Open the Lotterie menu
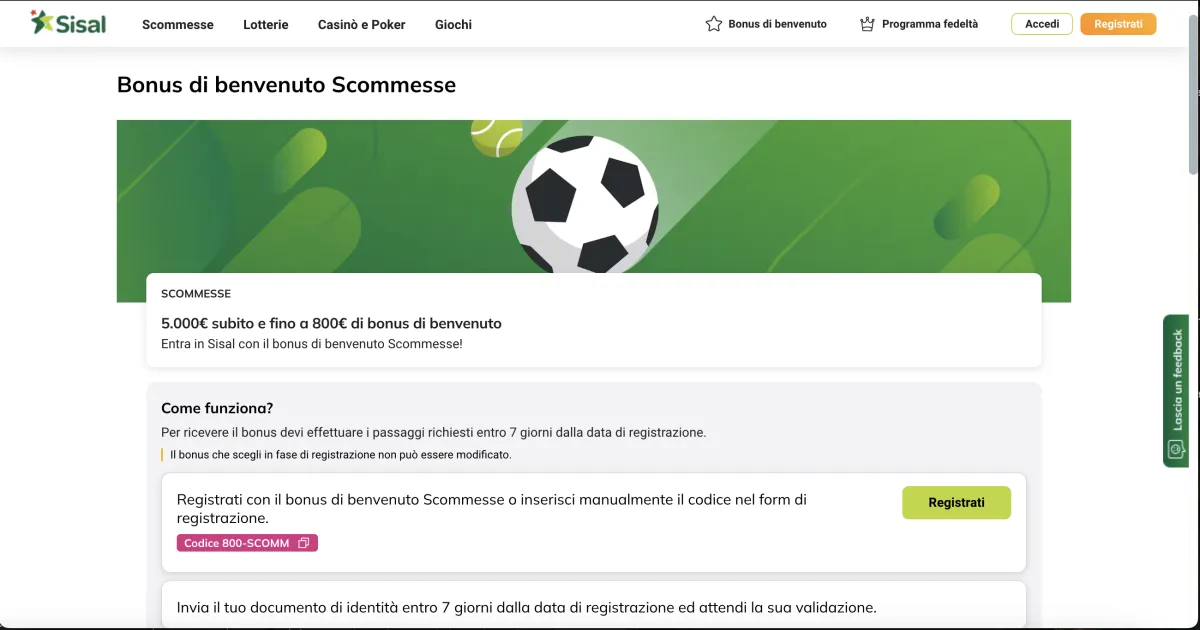Image resolution: width=1200 pixels, height=630 pixels. click(266, 24)
